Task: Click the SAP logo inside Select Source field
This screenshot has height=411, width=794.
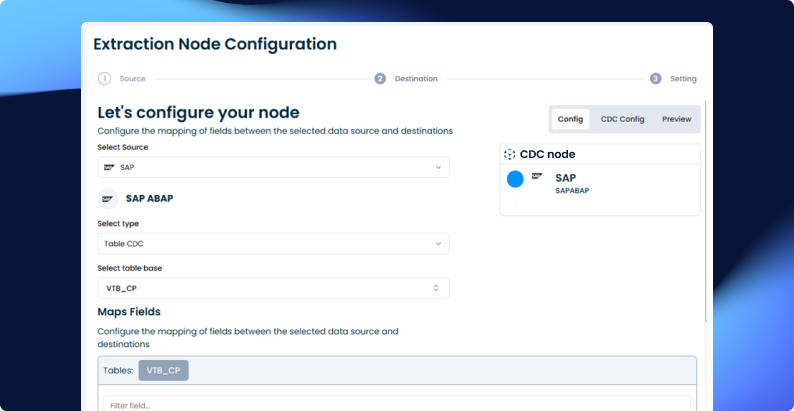Action: 109,167
